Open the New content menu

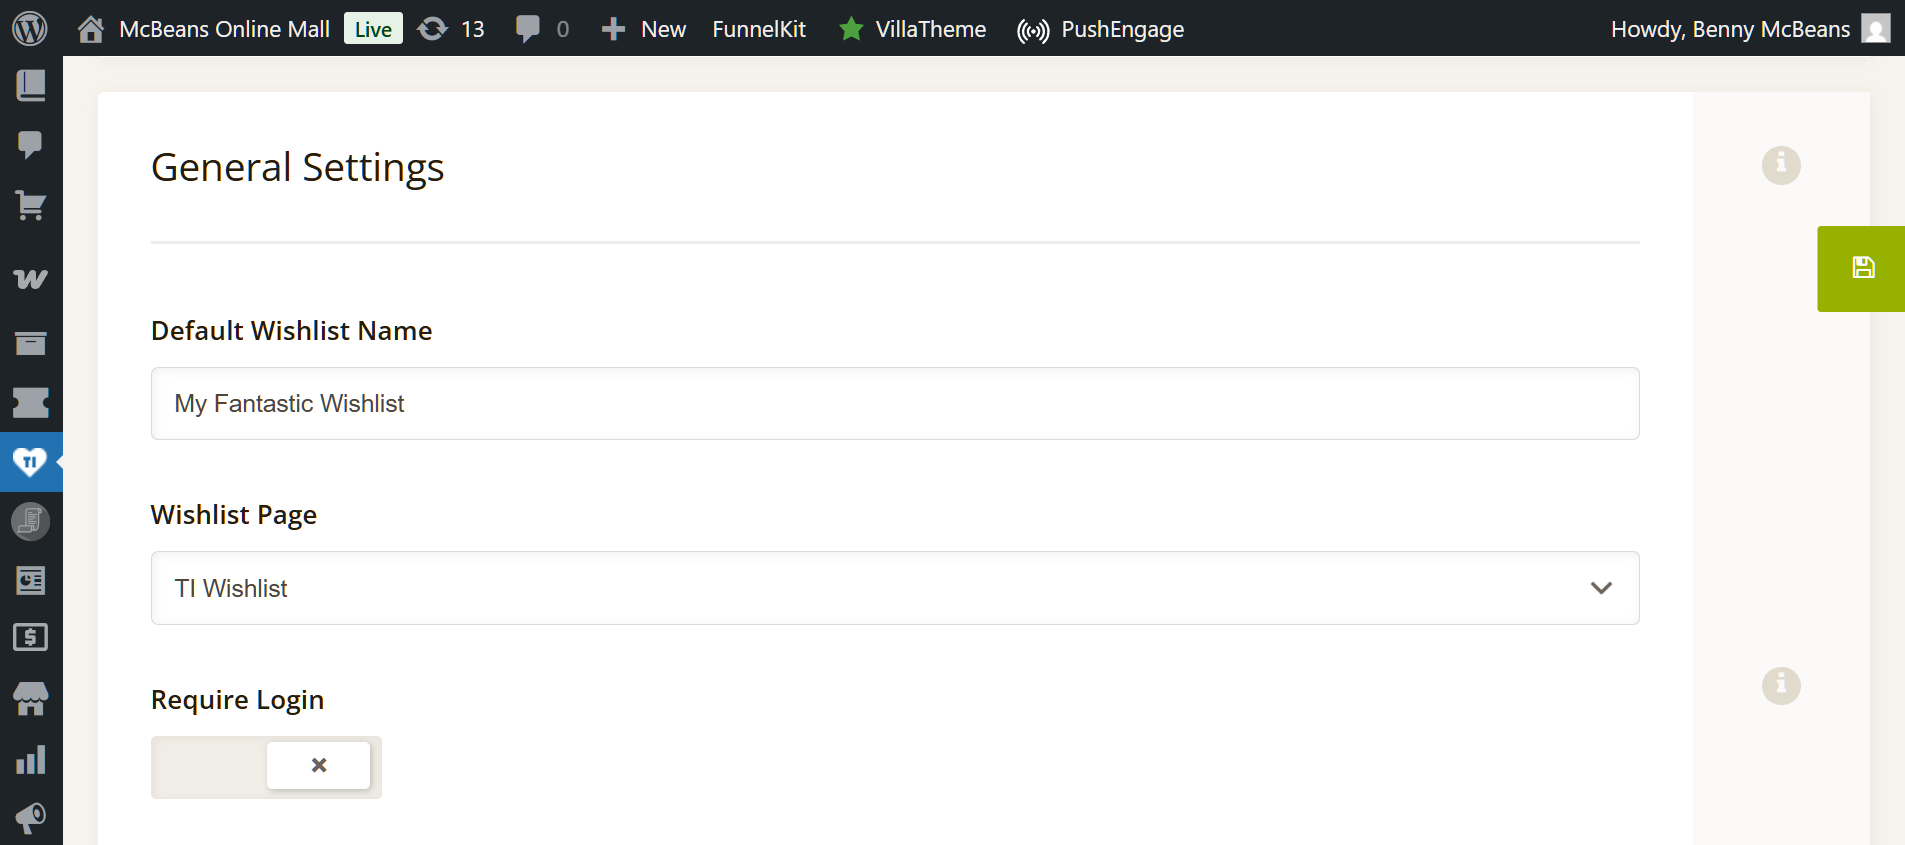[644, 29]
